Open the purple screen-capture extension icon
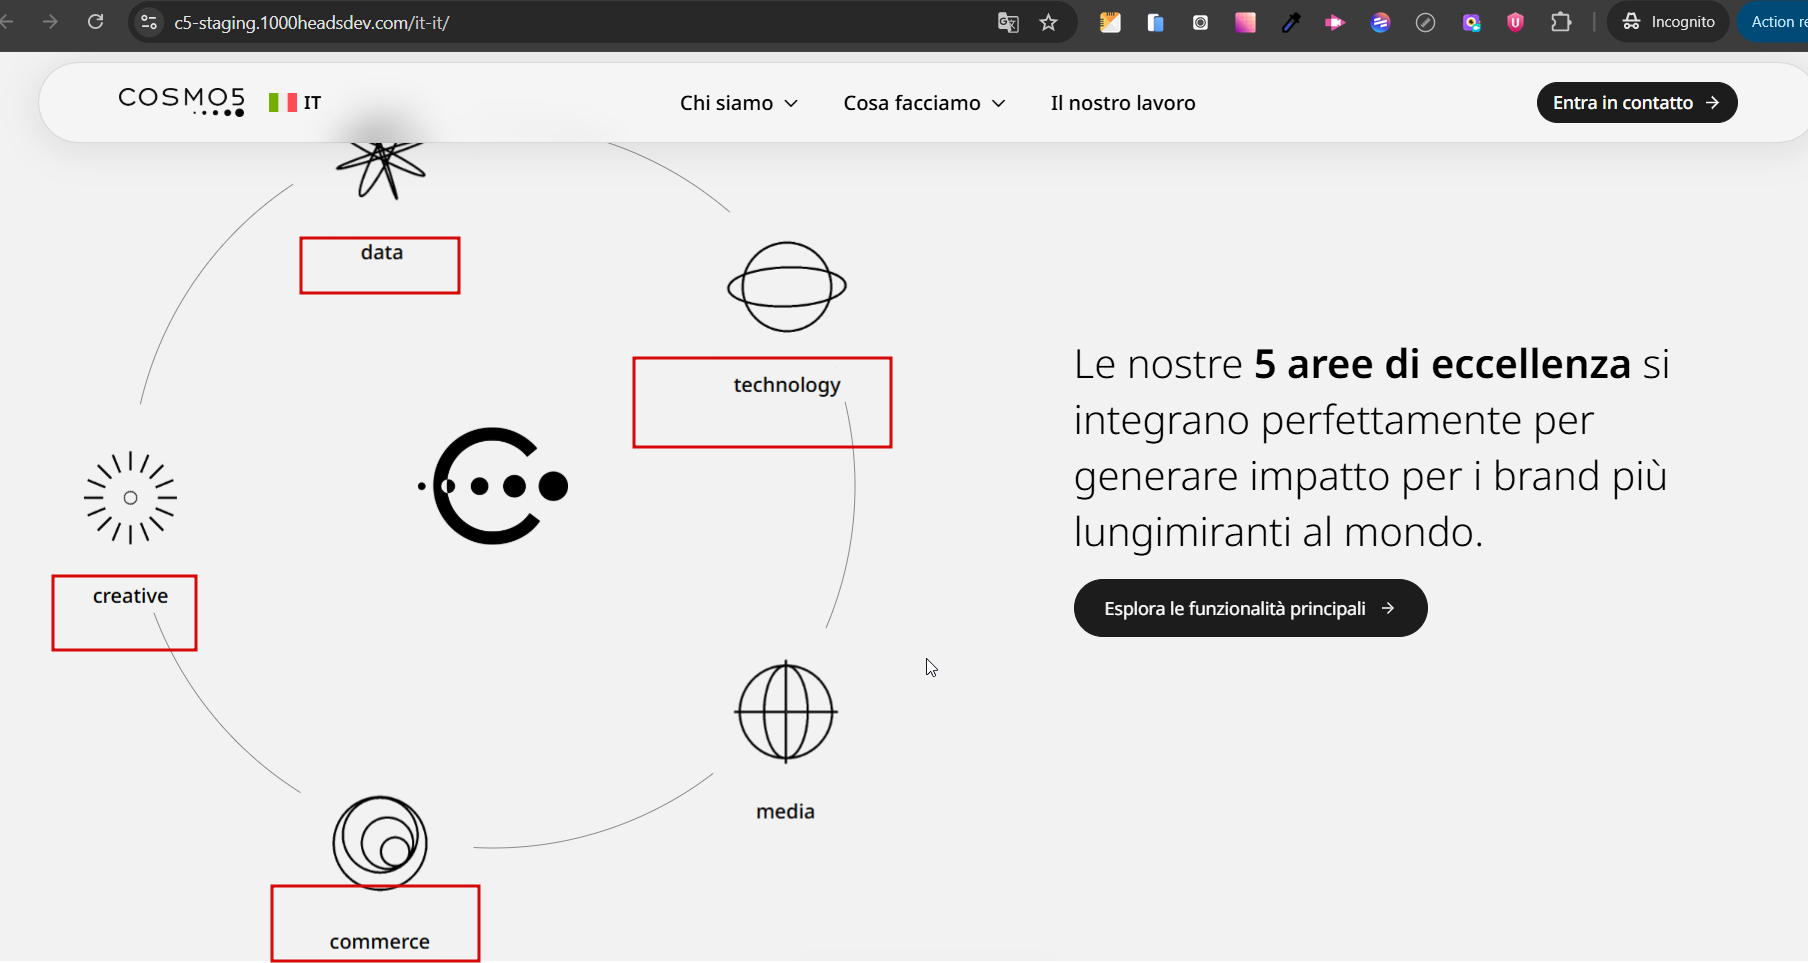The height and width of the screenshot is (963, 1808). coord(1471,22)
